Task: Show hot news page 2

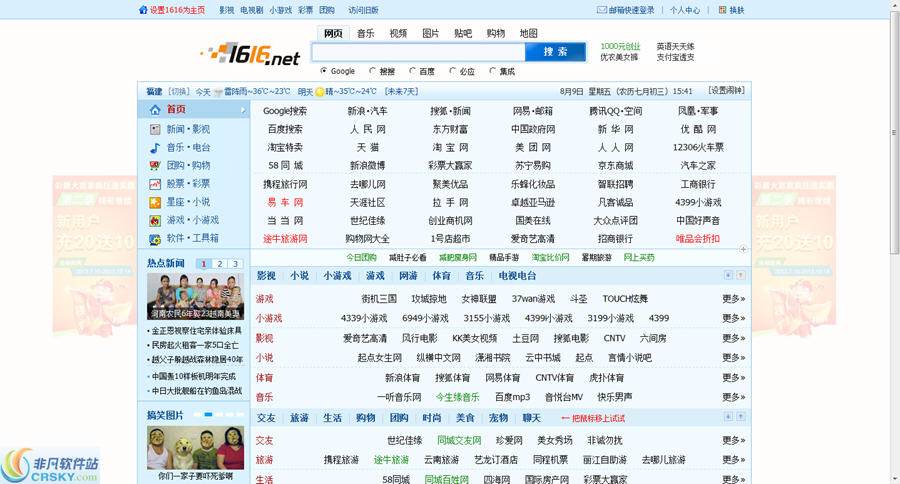Action: pyautogui.click(x=220, y=264)
